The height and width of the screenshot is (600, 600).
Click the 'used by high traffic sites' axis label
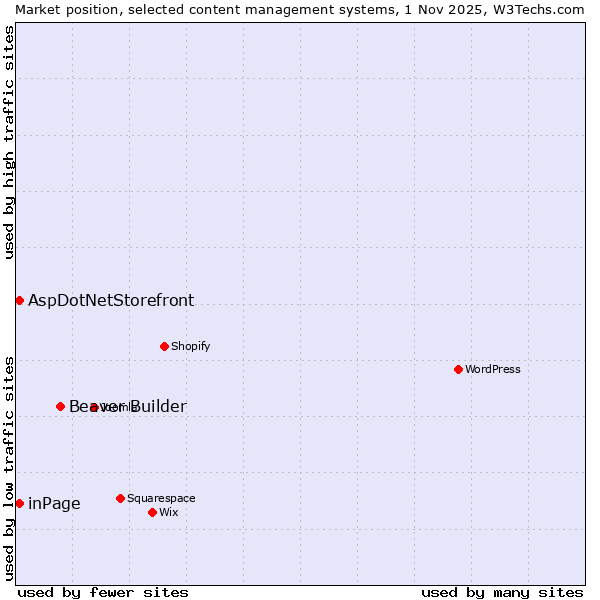pos(9,142)
